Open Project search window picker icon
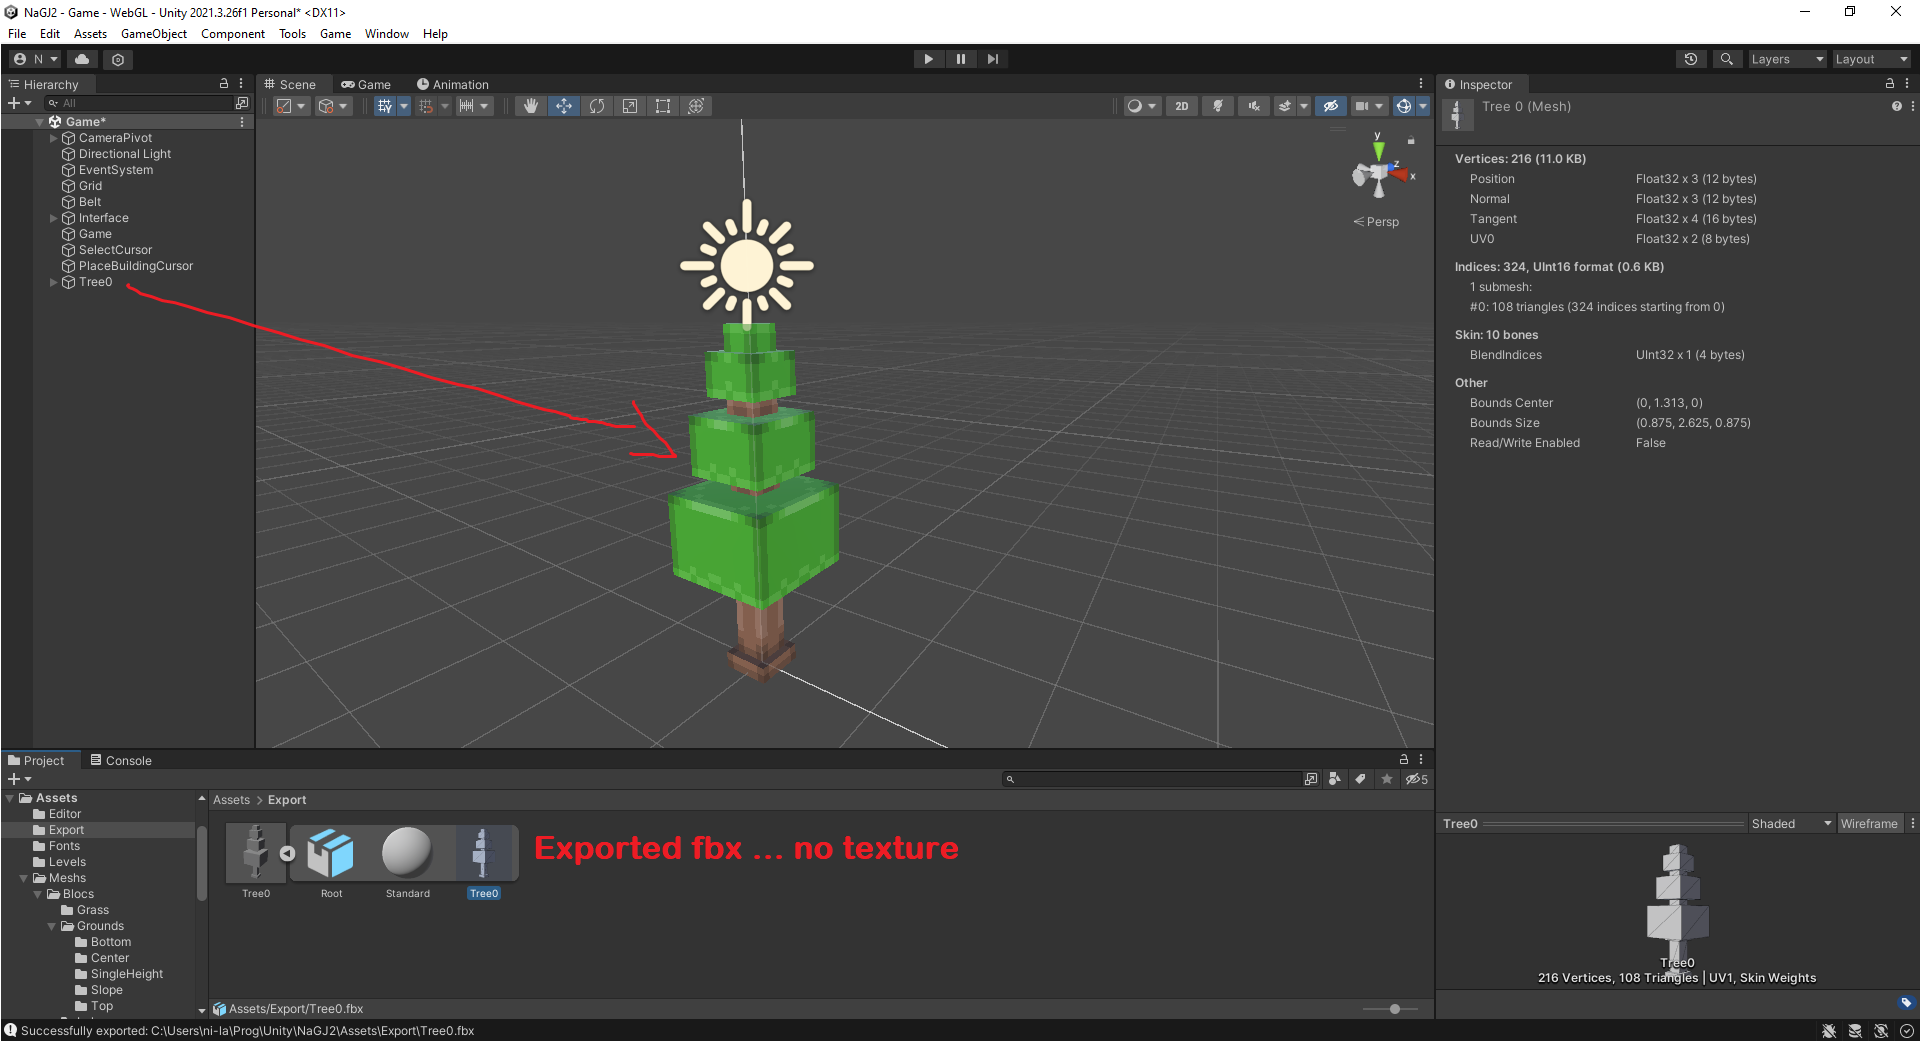The height and width of the screenshot is (1041, 1920). coord(1310,779)
